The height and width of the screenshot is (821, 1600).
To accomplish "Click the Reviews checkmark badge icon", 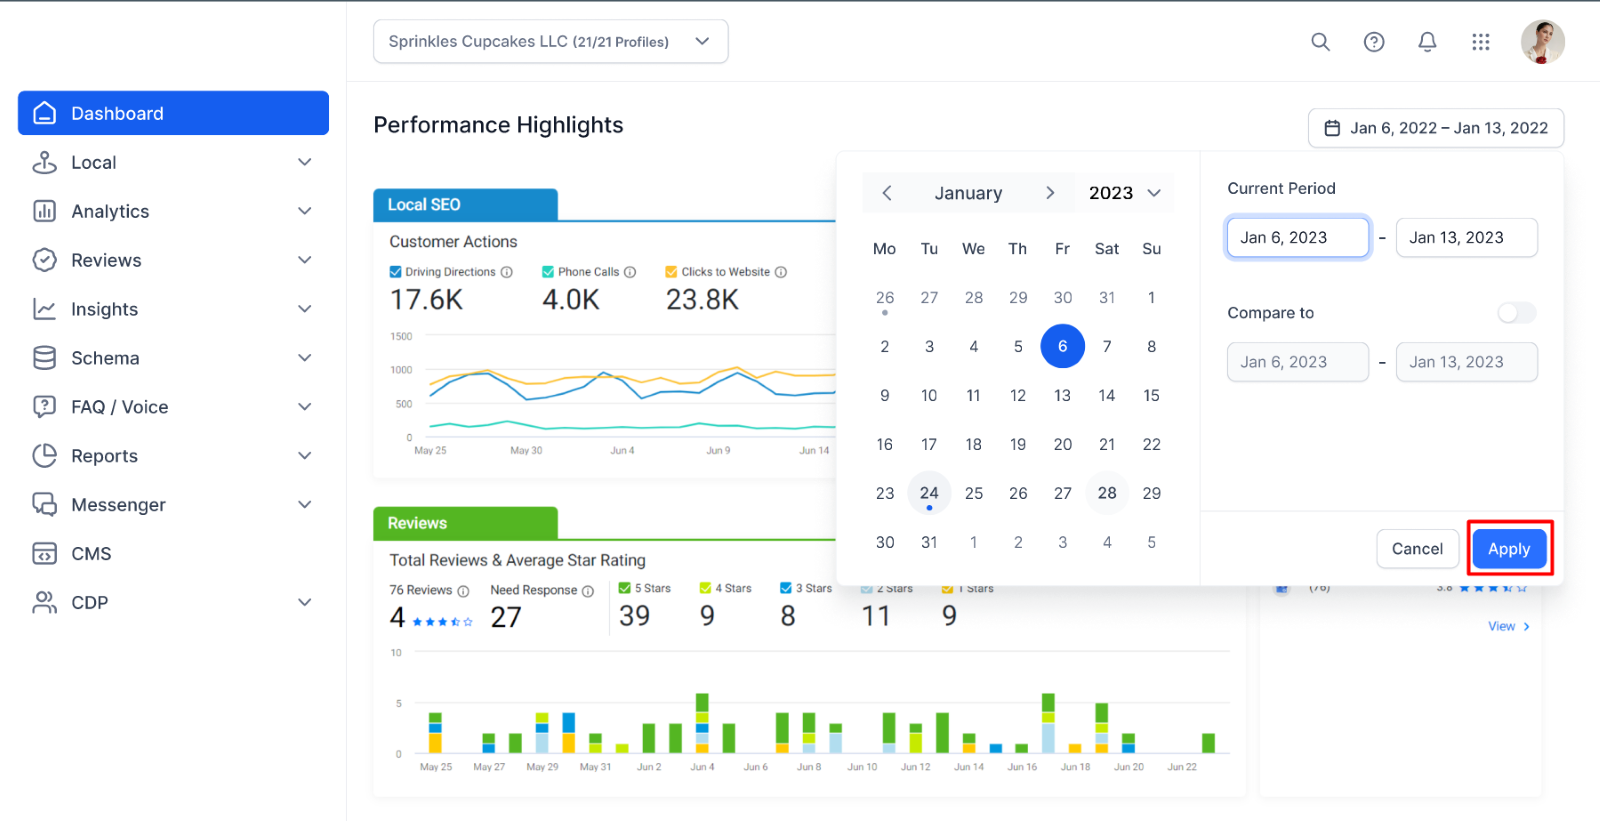I will click(x=45, y=260).
